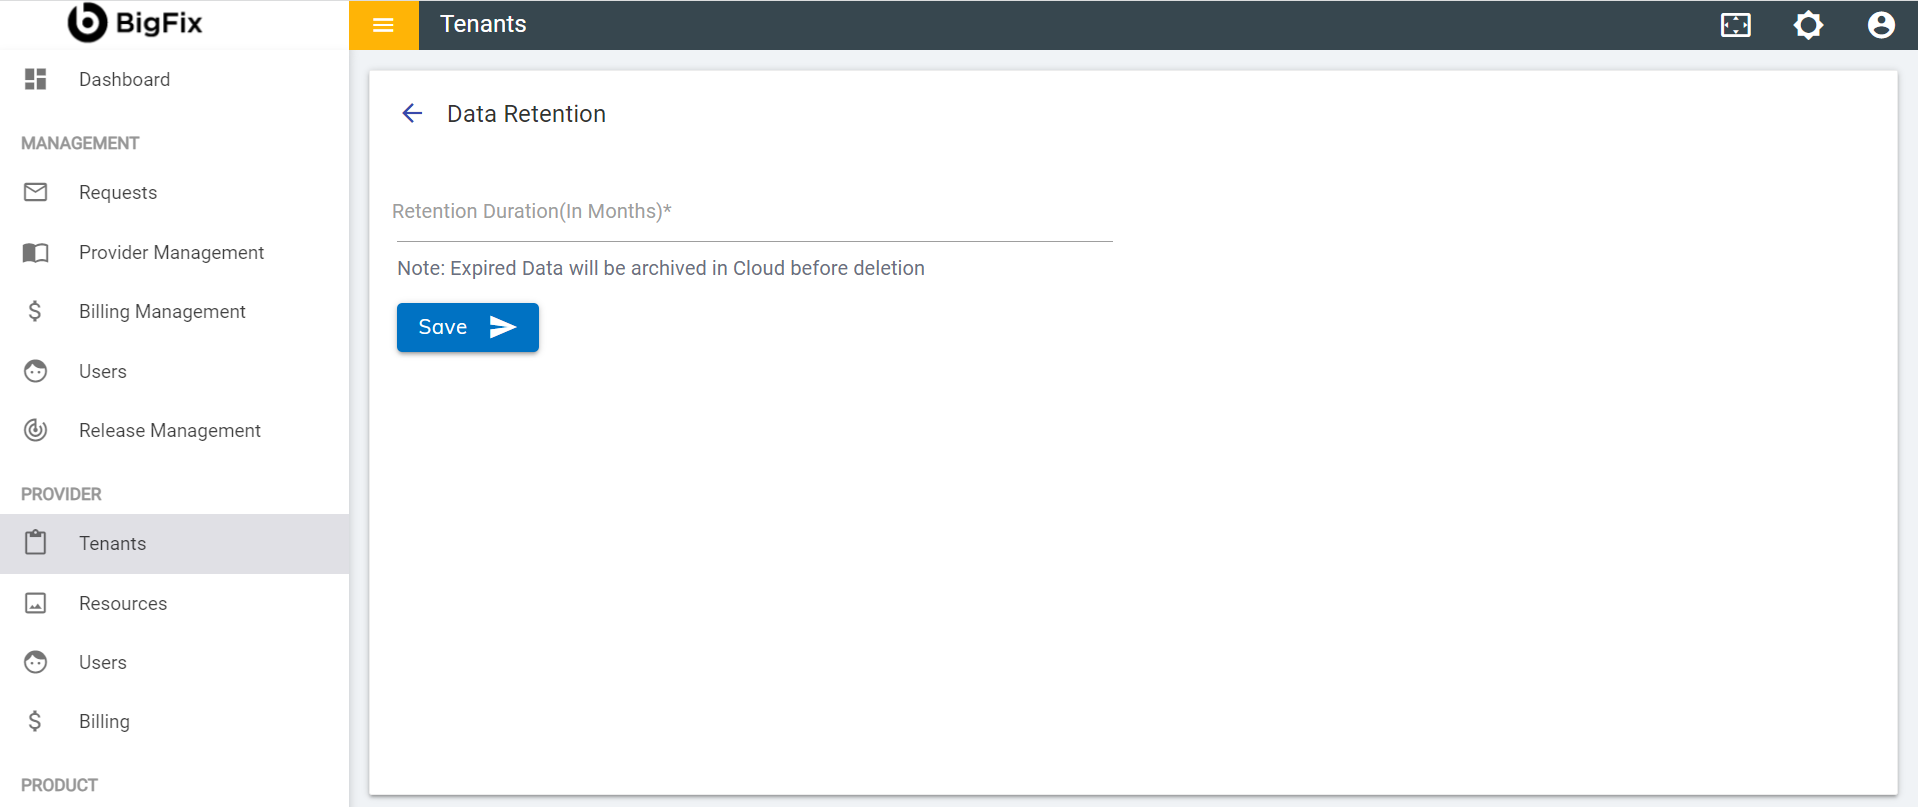Click the BigFix logo
The width and height of the screenshot is (1918, 807).
tap(135, 23)
